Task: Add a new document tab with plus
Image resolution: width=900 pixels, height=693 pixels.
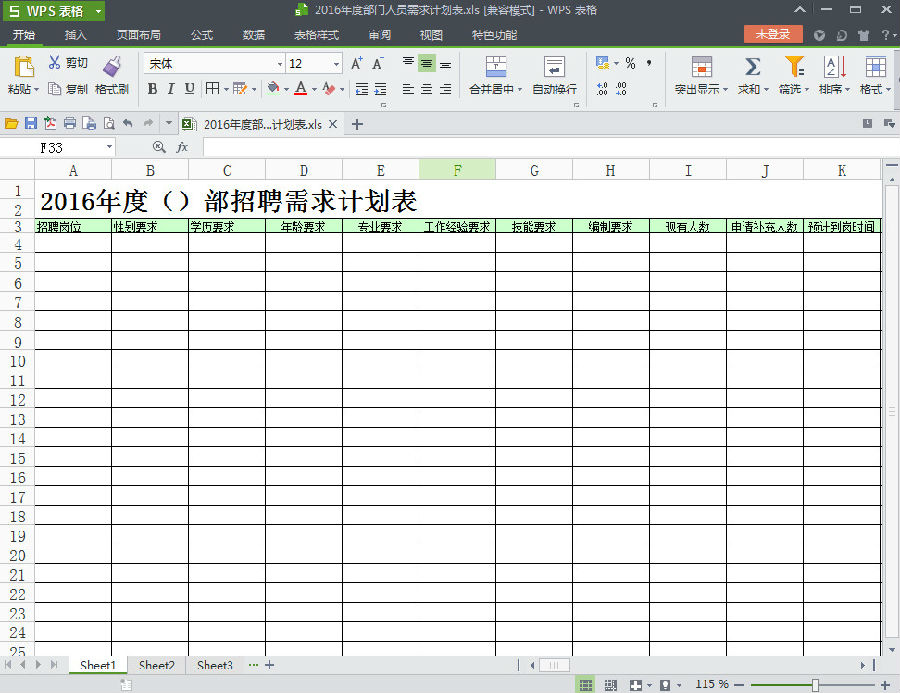Action: pos(357,124)
